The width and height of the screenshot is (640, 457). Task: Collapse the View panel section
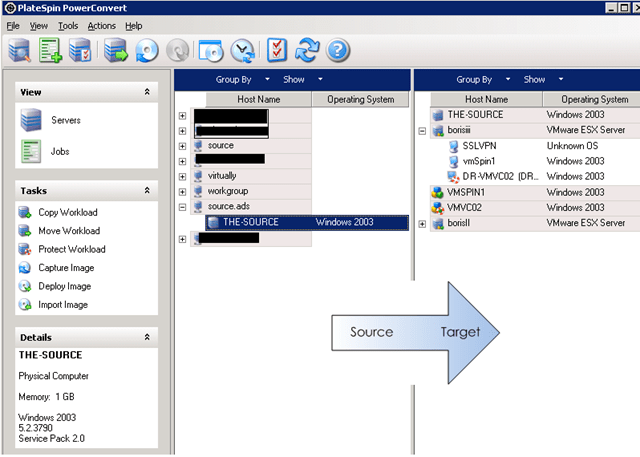(148, 92)
